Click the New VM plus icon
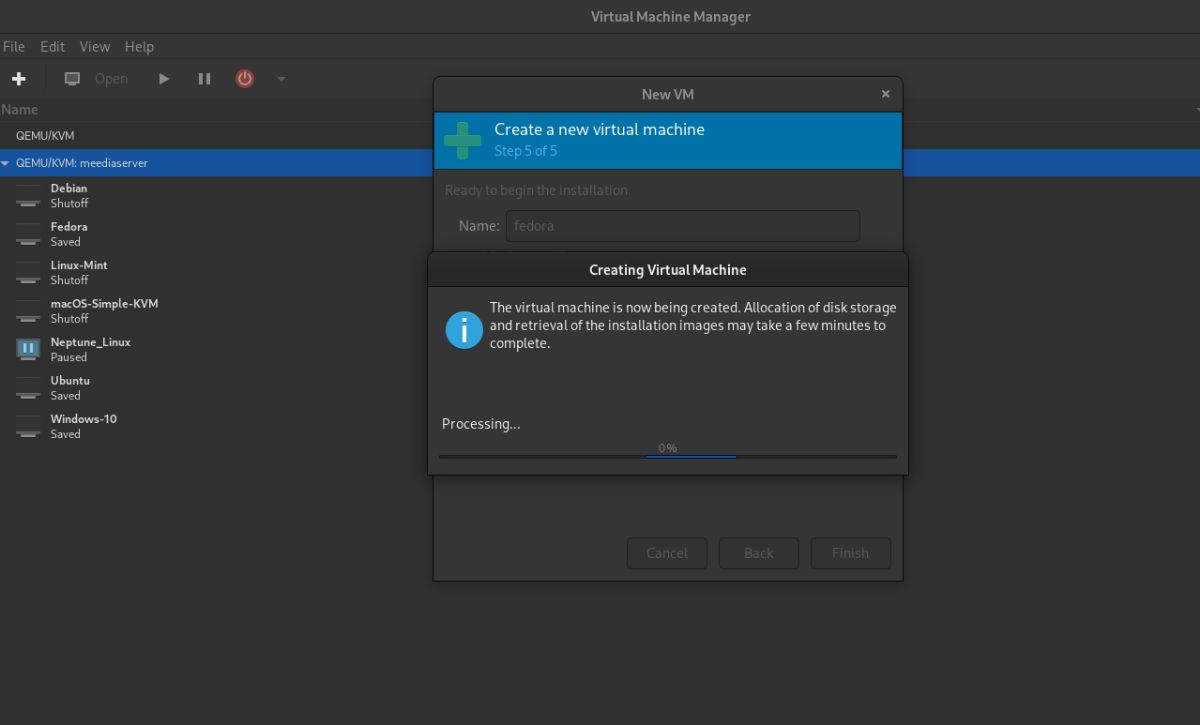Viewport: 1200px width, 725px height. pyautogui.click(x=20, y=78)
